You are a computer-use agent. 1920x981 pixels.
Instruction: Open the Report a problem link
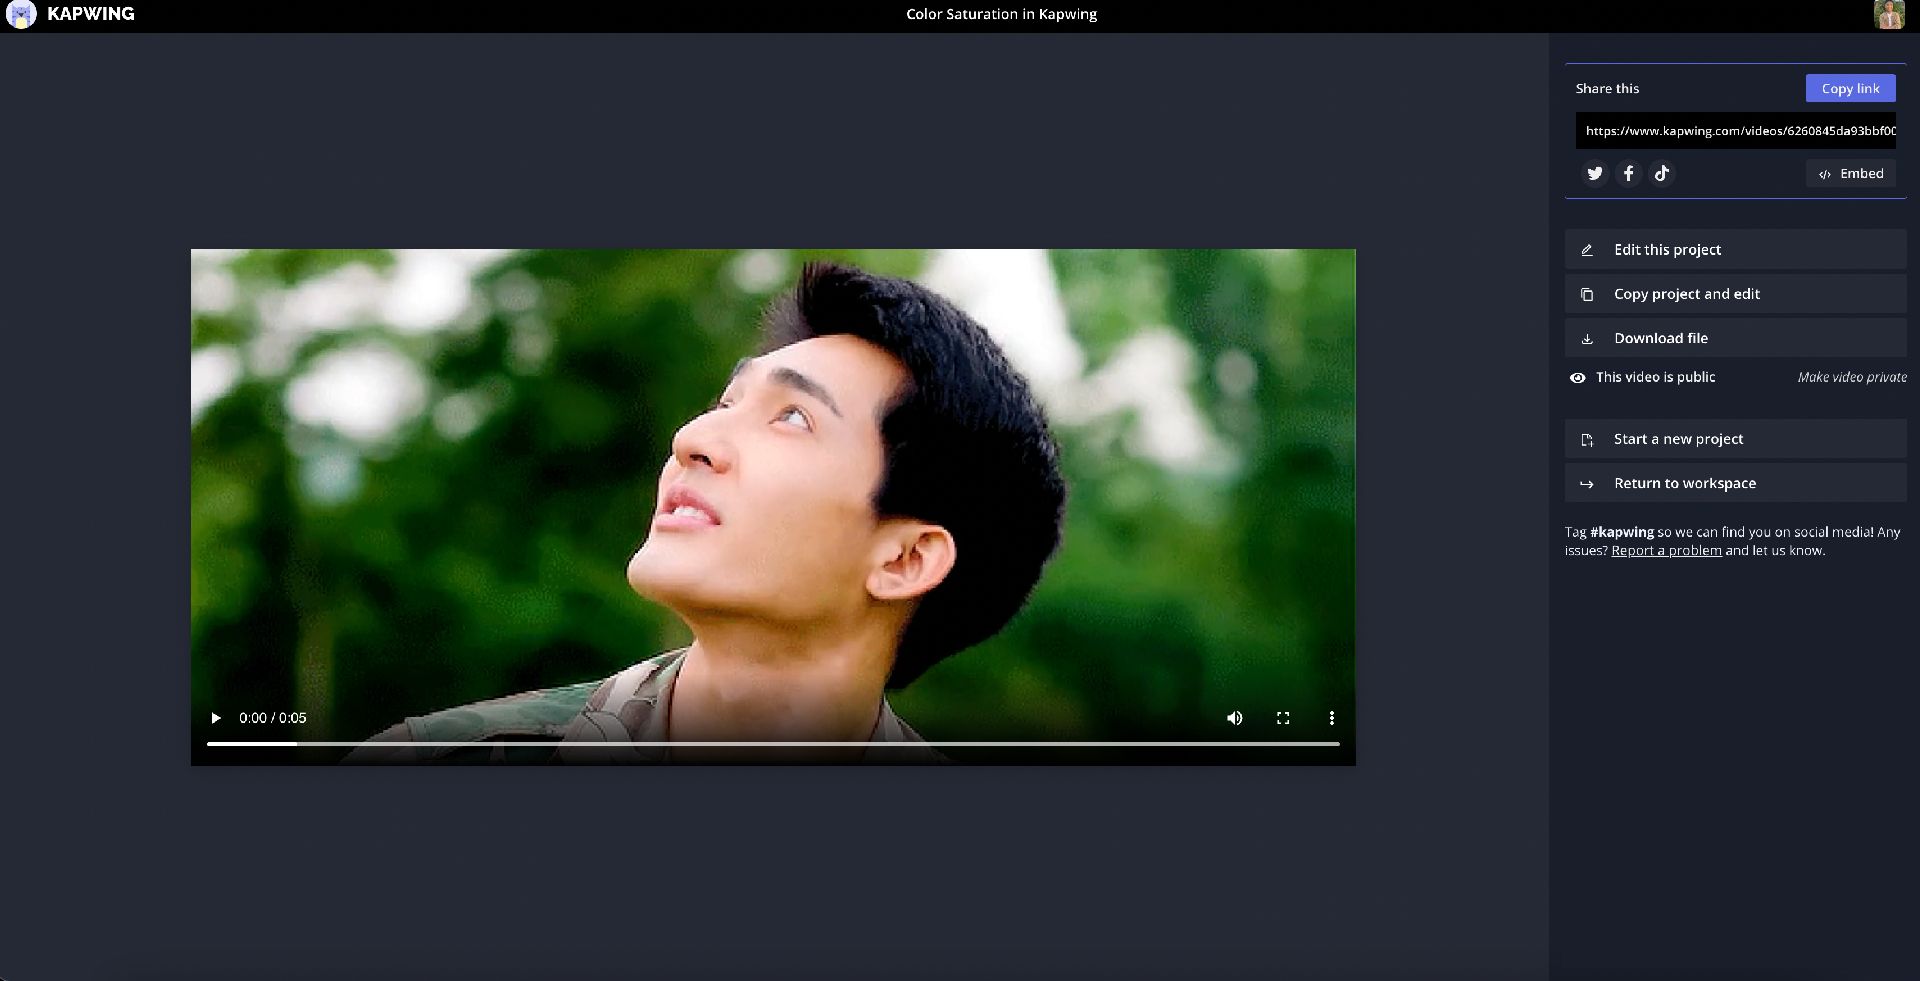tap(1666, 551)
